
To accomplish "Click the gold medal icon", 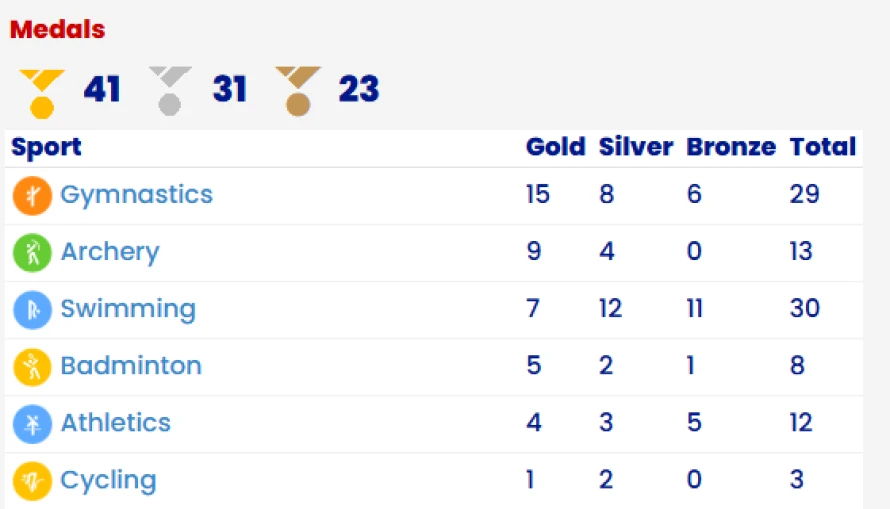I will coord(42,94).
